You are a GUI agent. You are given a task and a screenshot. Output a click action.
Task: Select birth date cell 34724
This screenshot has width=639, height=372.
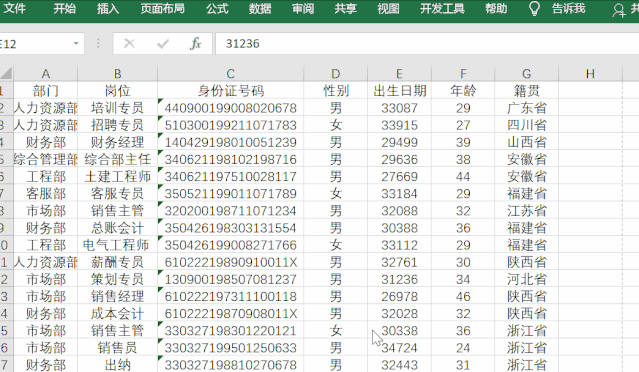(x=399, y=347)
